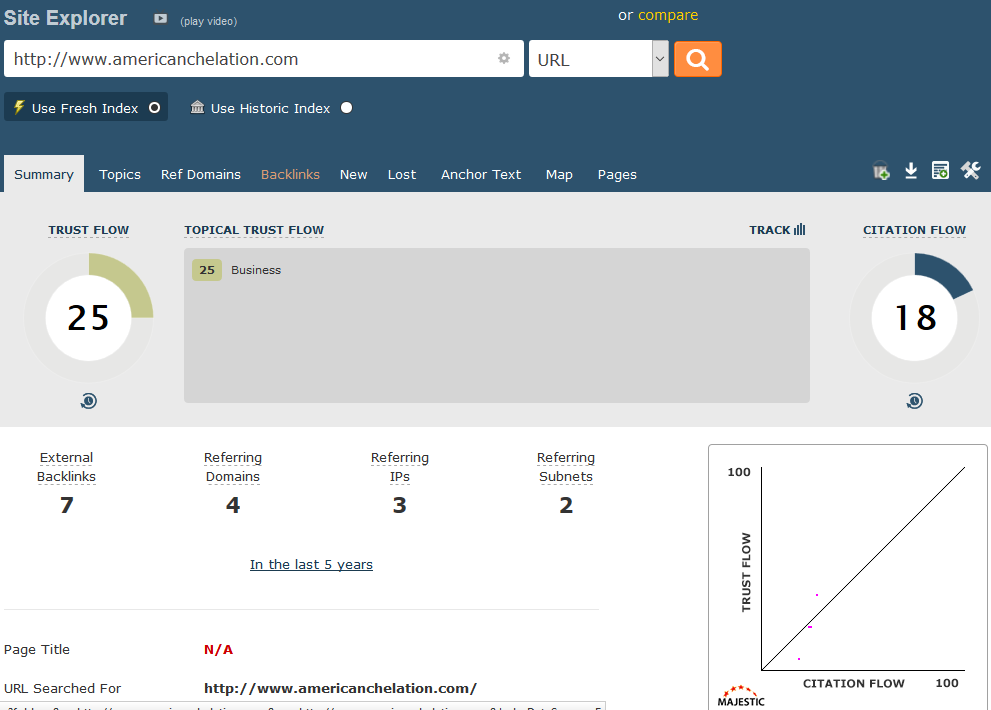Viewport: 991px width, 710px height.
Task: Click the TRACK chart link
Action: (x=777, y=230)
